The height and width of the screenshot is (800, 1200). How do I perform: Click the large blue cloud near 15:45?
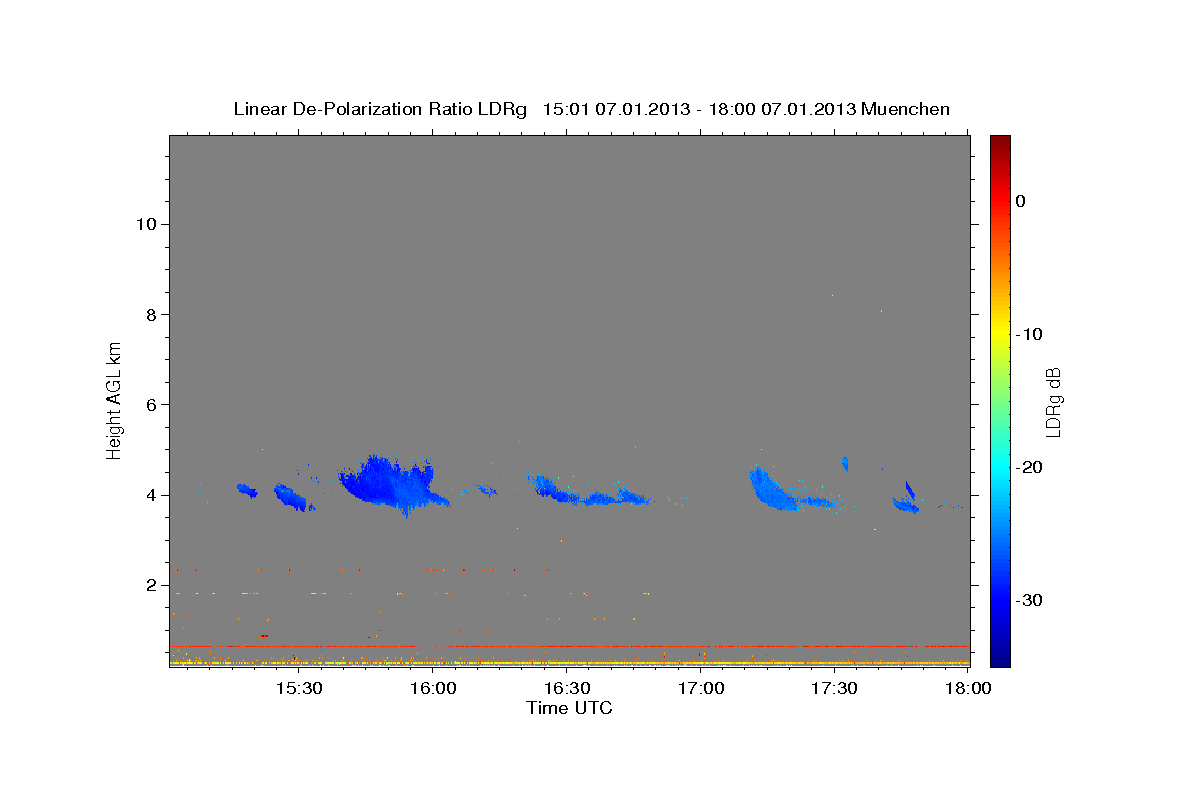(392, 484)
